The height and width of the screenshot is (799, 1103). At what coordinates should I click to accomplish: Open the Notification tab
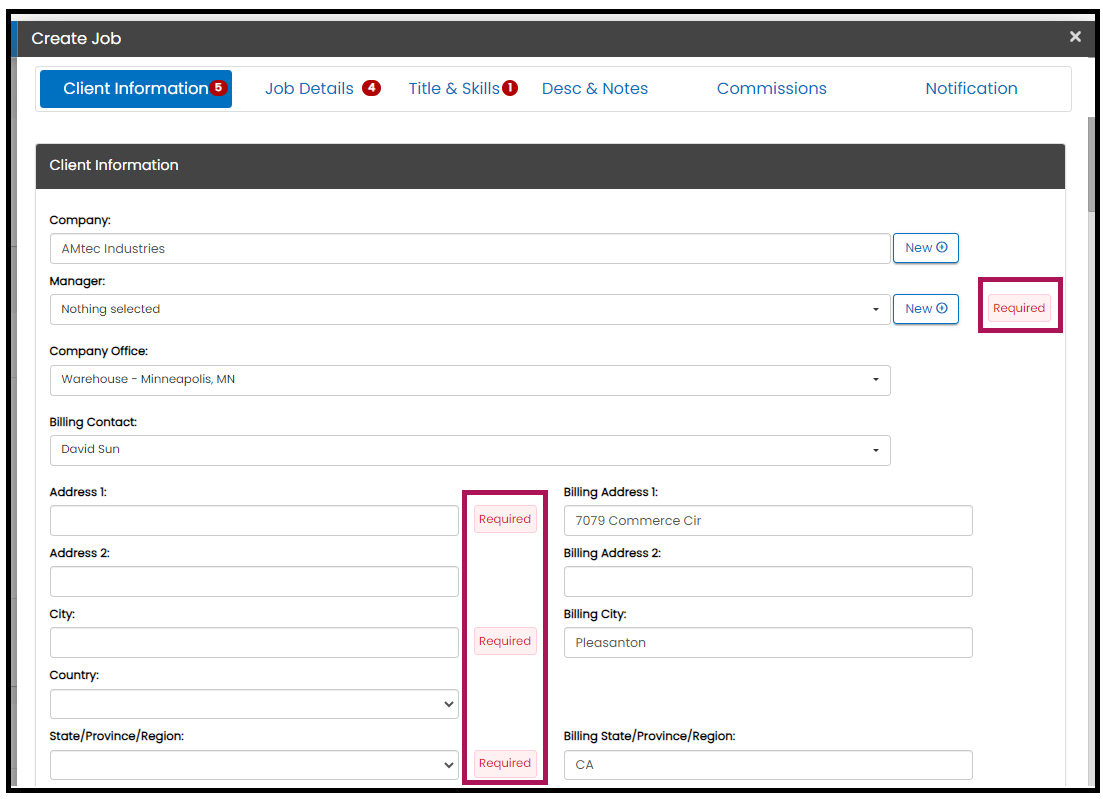tap(971, 89)
